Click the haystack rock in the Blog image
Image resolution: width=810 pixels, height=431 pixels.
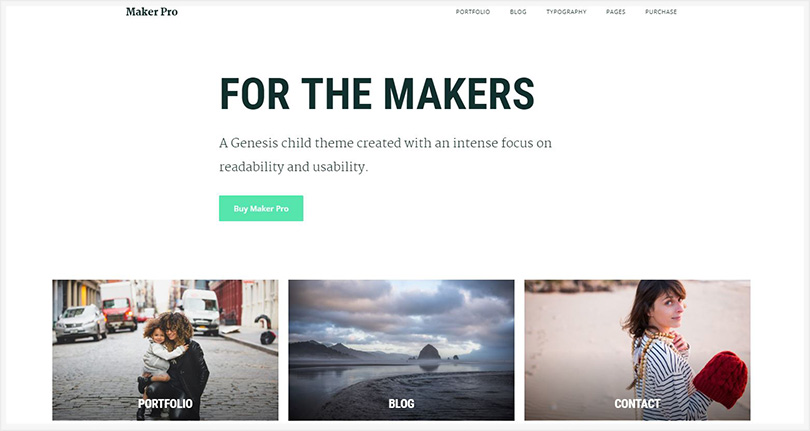pos(429,352)
